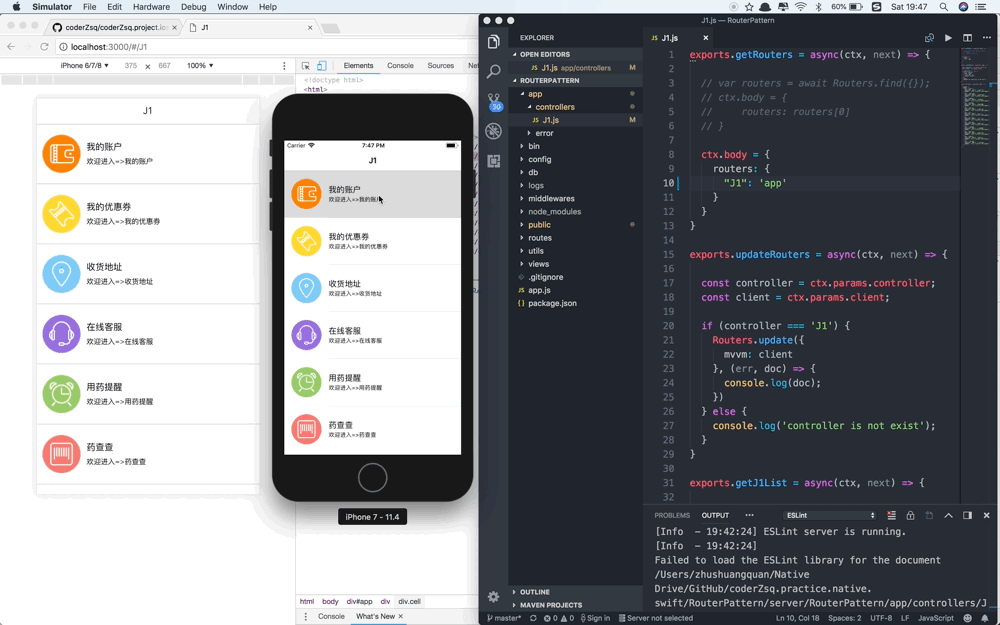Expand the node_modules folder
This screenshot has width=1000, height=625.
tap(576, 212)
